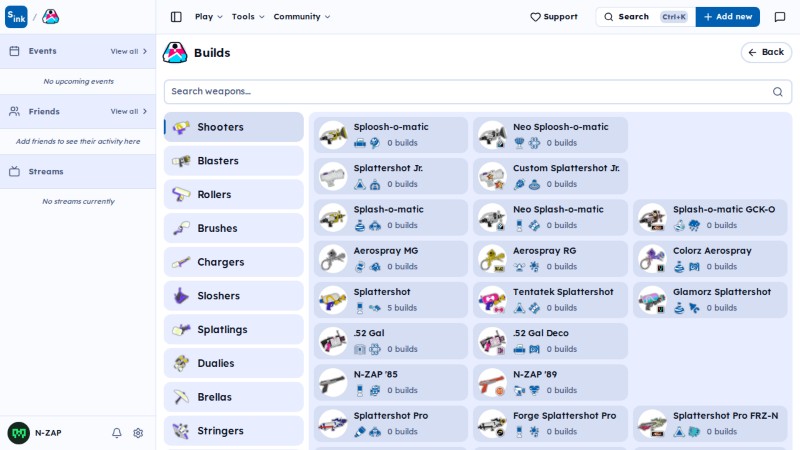The width and height of the screenshot is (800, 450).
Task: Open Splattershot Pro FRZ-N builds
Action: (710, 424)
